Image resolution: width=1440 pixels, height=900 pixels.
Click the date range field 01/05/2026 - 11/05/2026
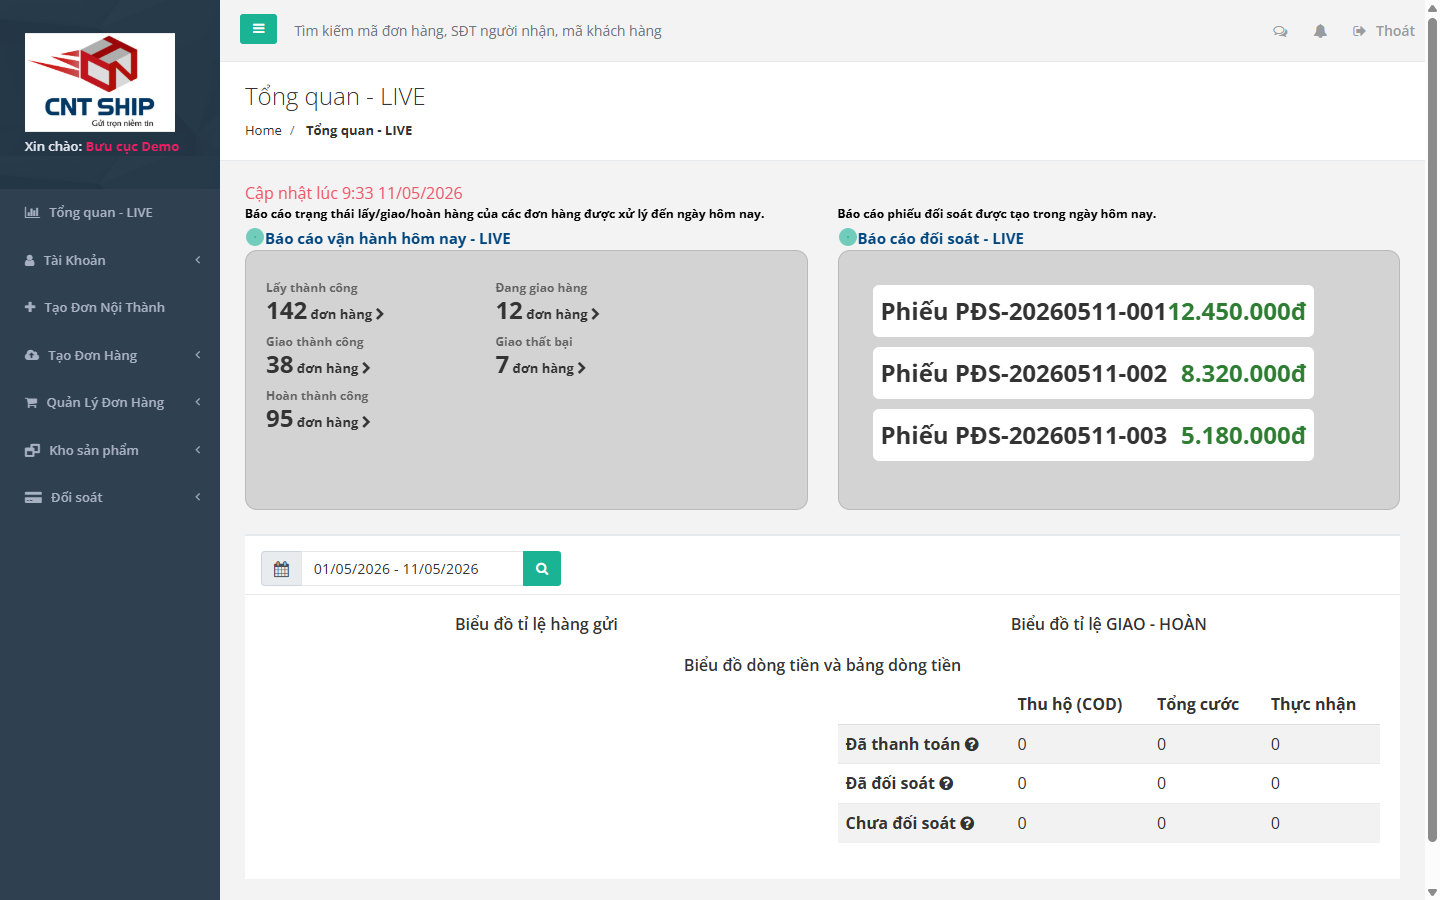click(412, 569)
